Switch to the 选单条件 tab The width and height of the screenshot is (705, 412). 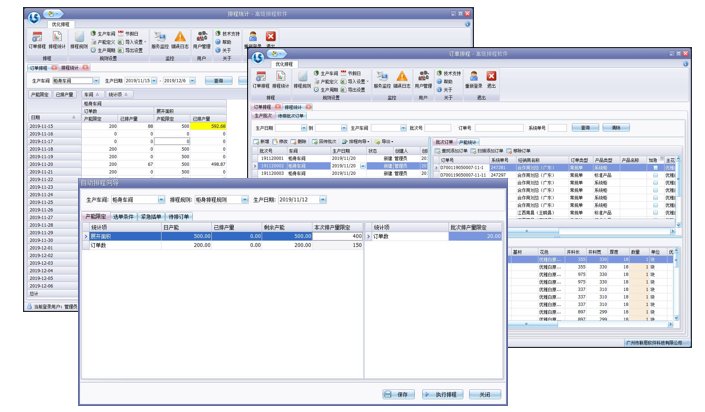tap(124, 216)
